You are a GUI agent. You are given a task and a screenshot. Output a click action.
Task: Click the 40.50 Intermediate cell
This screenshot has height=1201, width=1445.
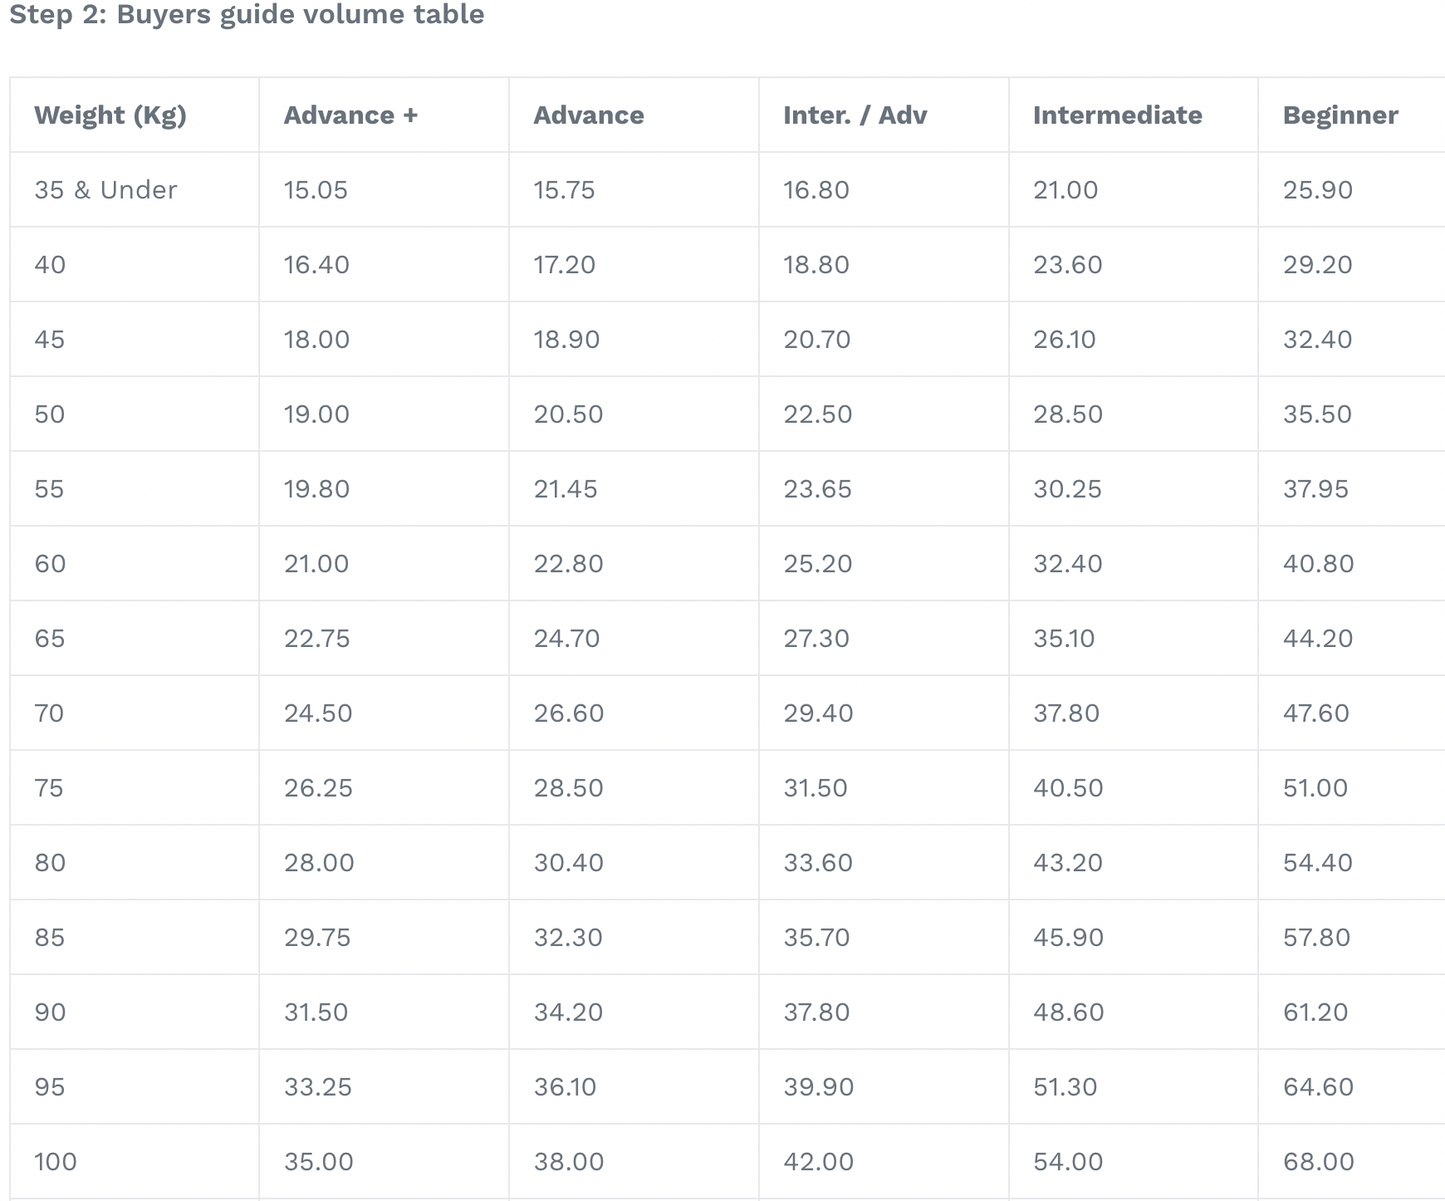pyautogui.click(x=1068, y=788)
